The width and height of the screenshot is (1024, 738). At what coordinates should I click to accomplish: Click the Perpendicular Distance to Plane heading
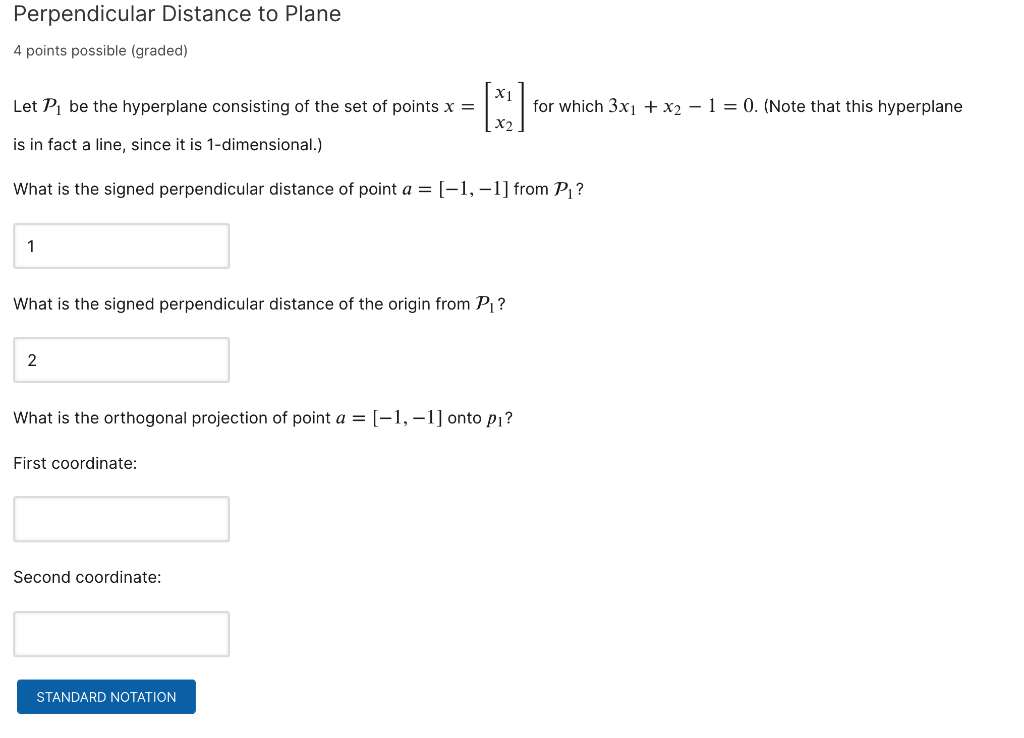[x=177, y=14]
